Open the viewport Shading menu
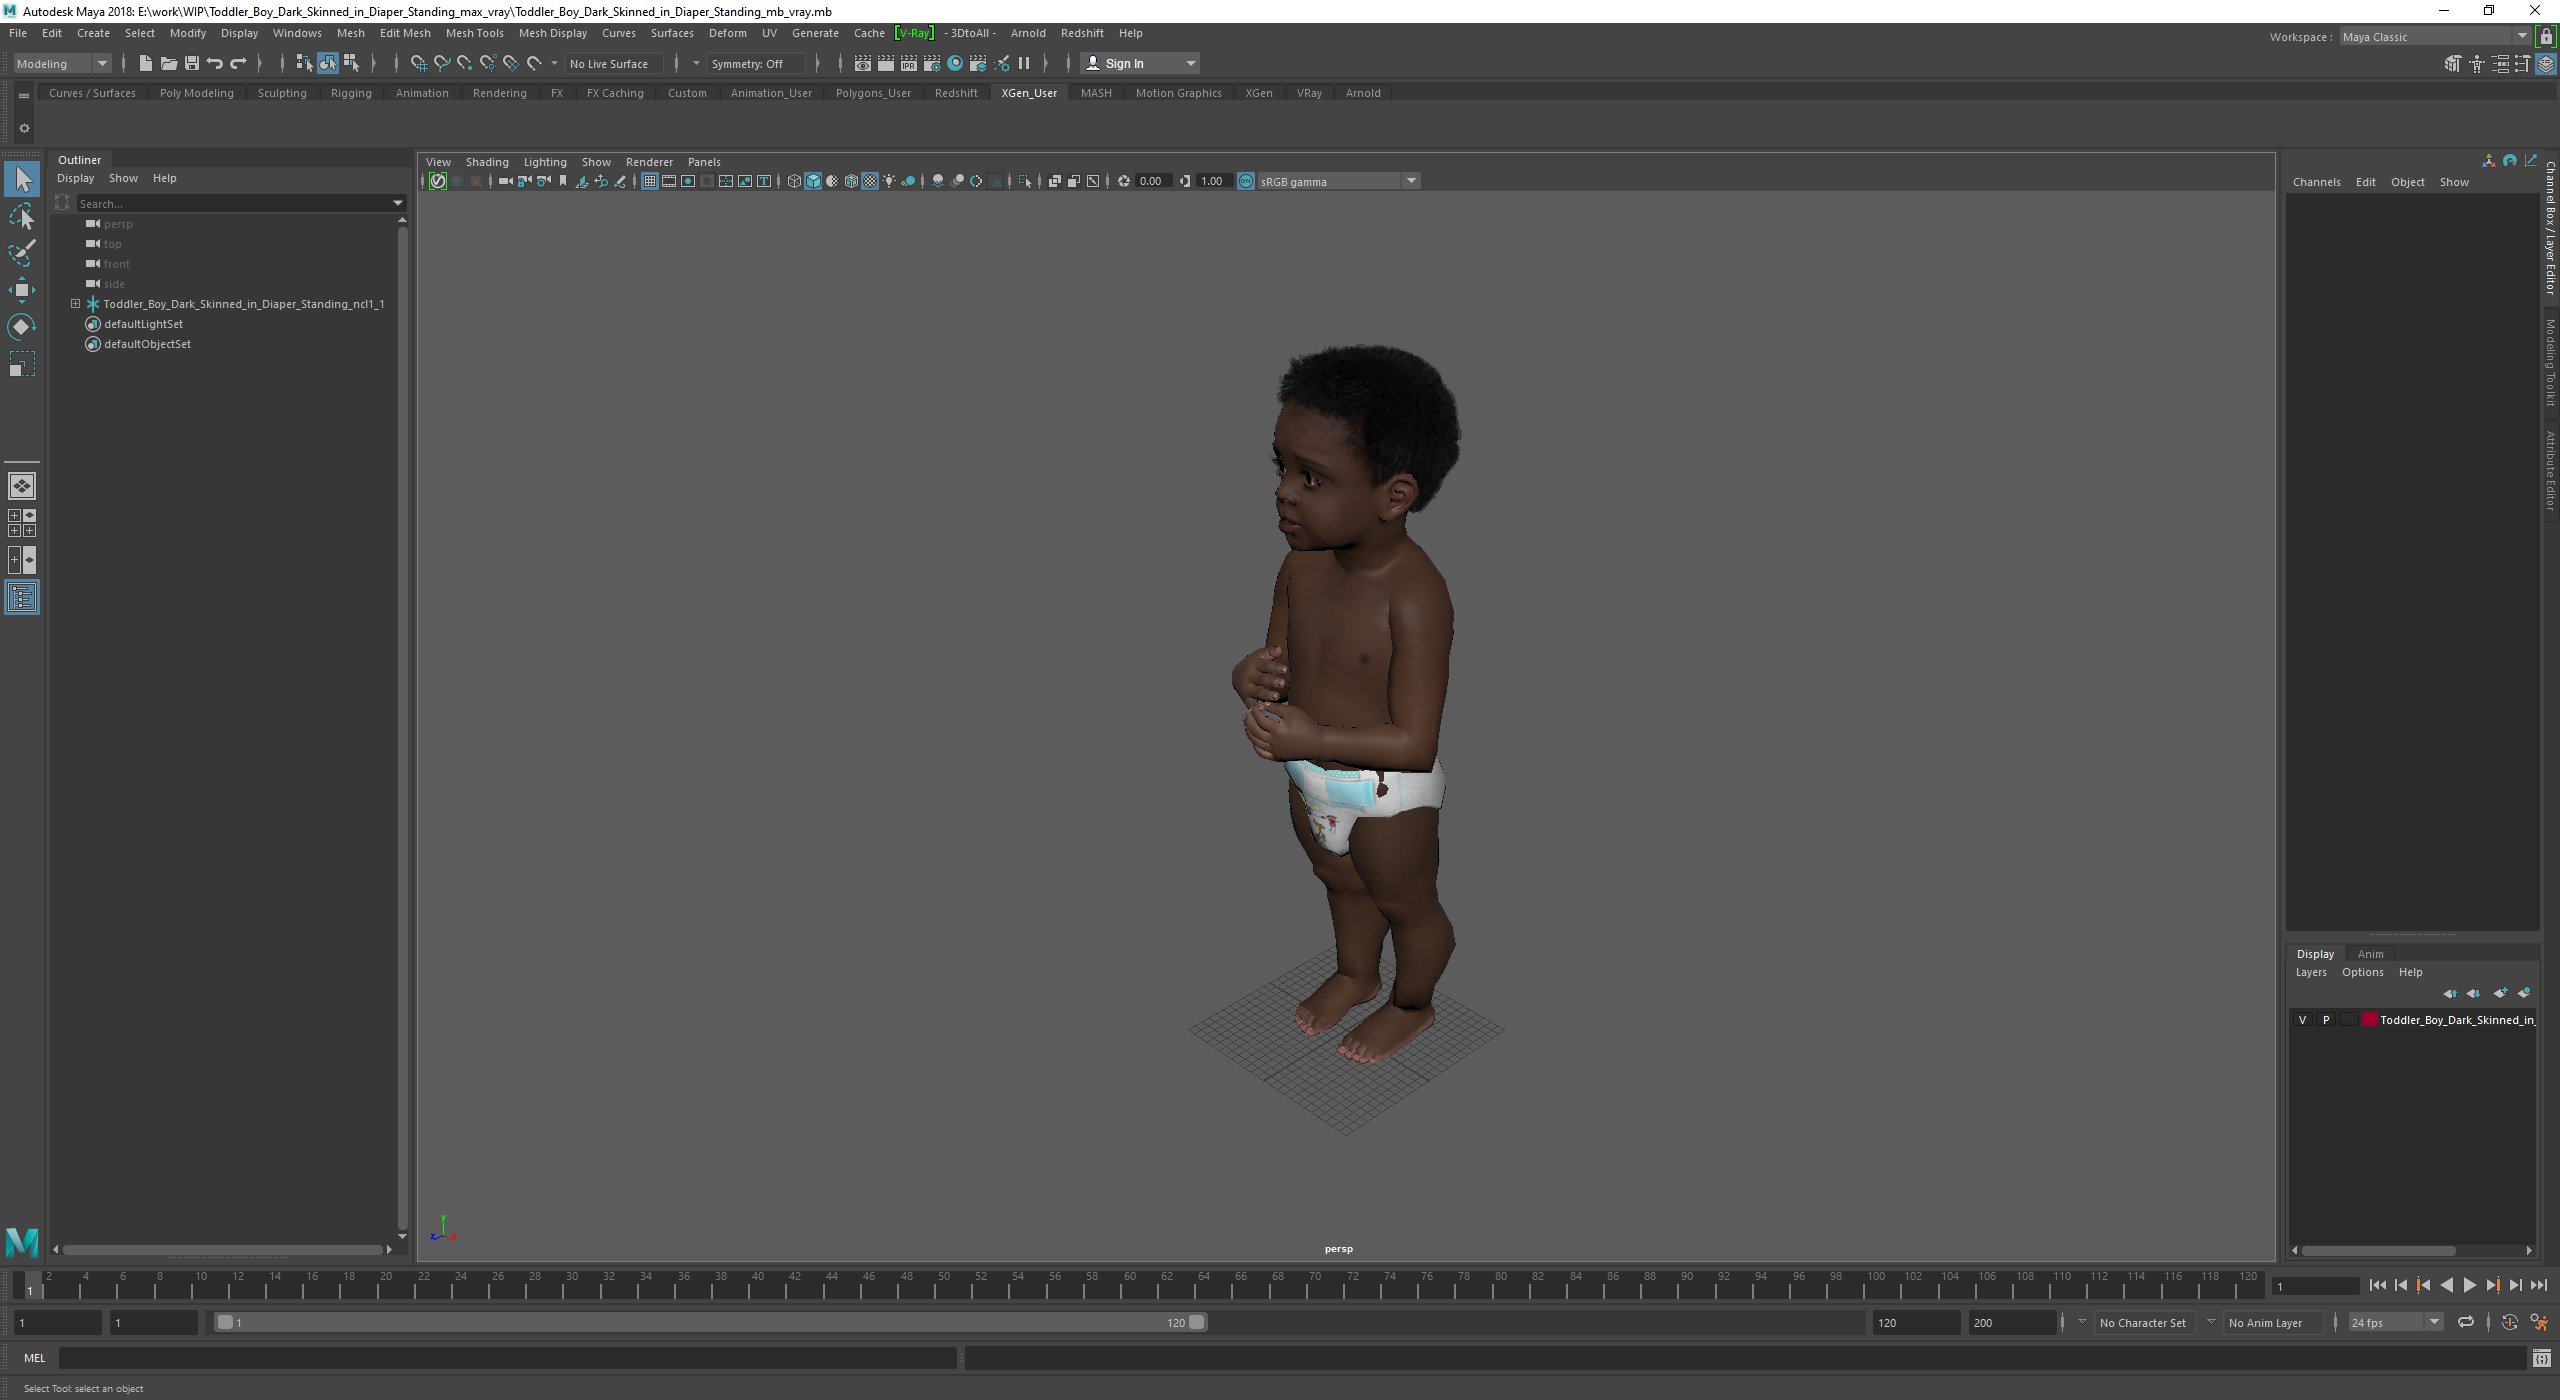The image size is (2560, 1400). point(487,162)
